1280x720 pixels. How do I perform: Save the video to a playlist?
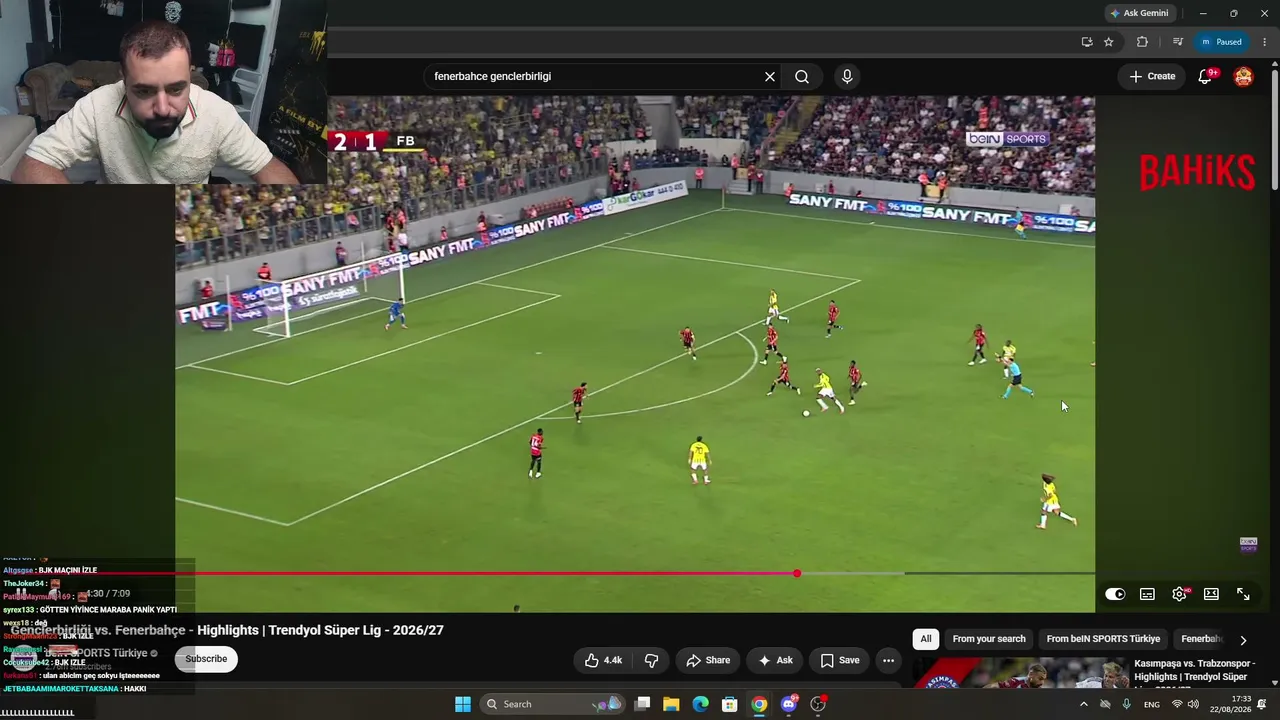click(x=840, y=660)
